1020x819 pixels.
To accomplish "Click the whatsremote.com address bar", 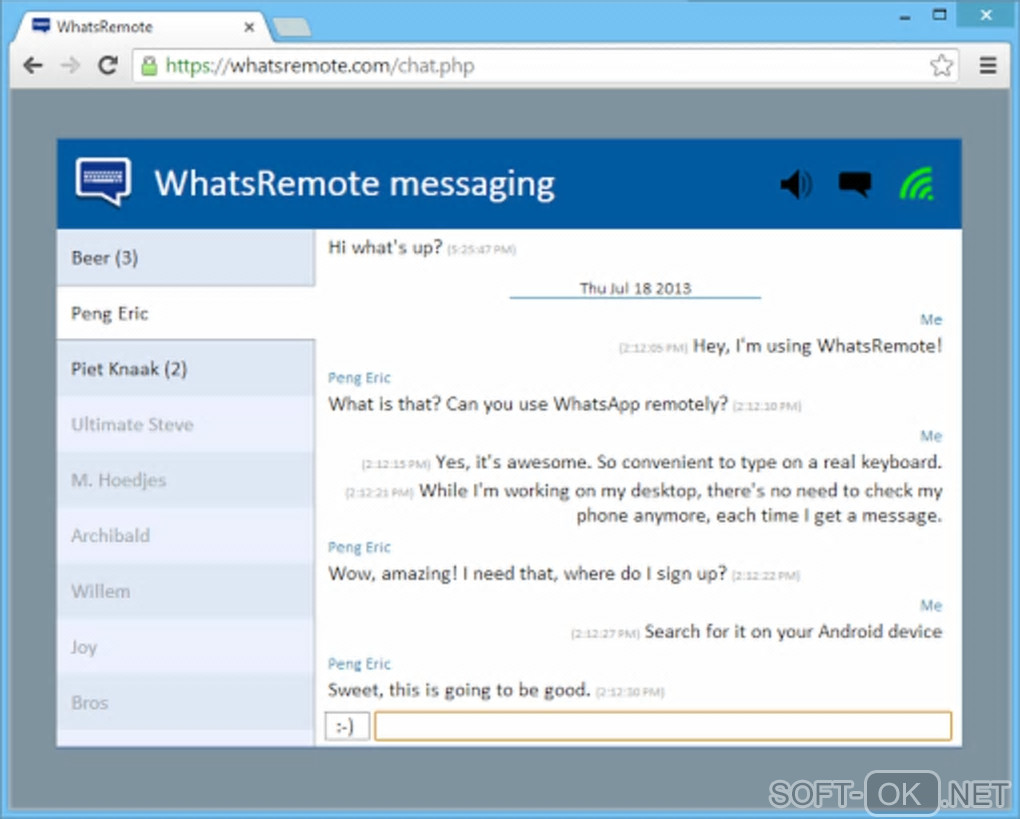I will (545, 66).
